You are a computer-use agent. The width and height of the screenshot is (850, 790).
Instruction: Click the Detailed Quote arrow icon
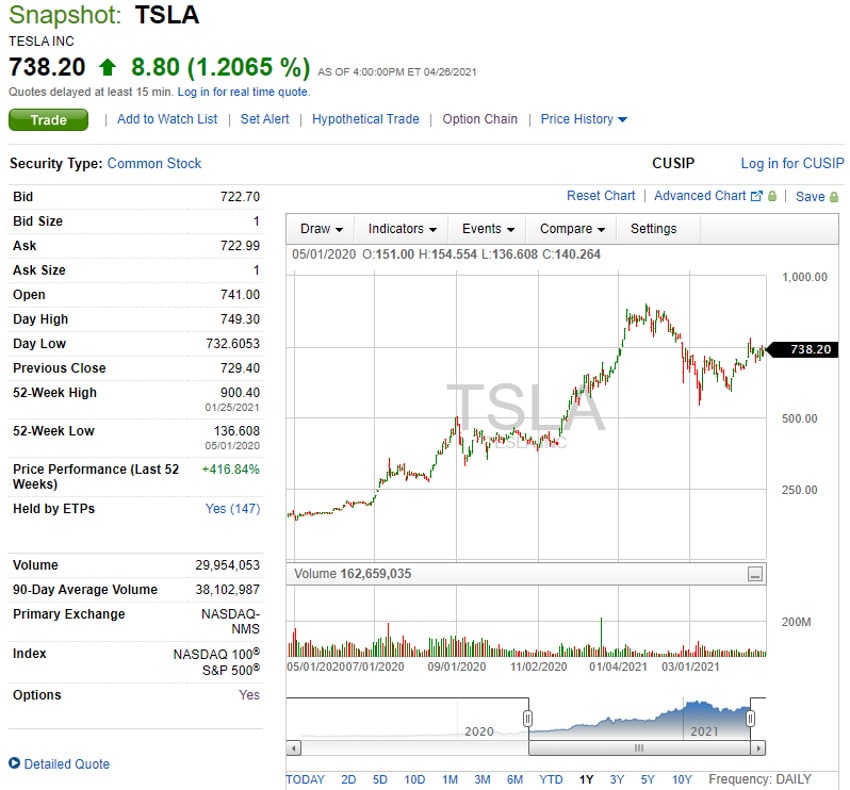[14, 763]
